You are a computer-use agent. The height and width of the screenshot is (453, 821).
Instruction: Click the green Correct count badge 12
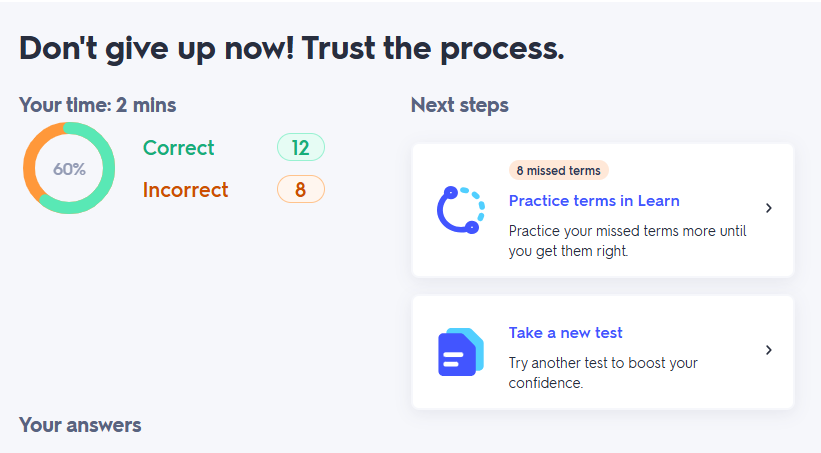300,148
